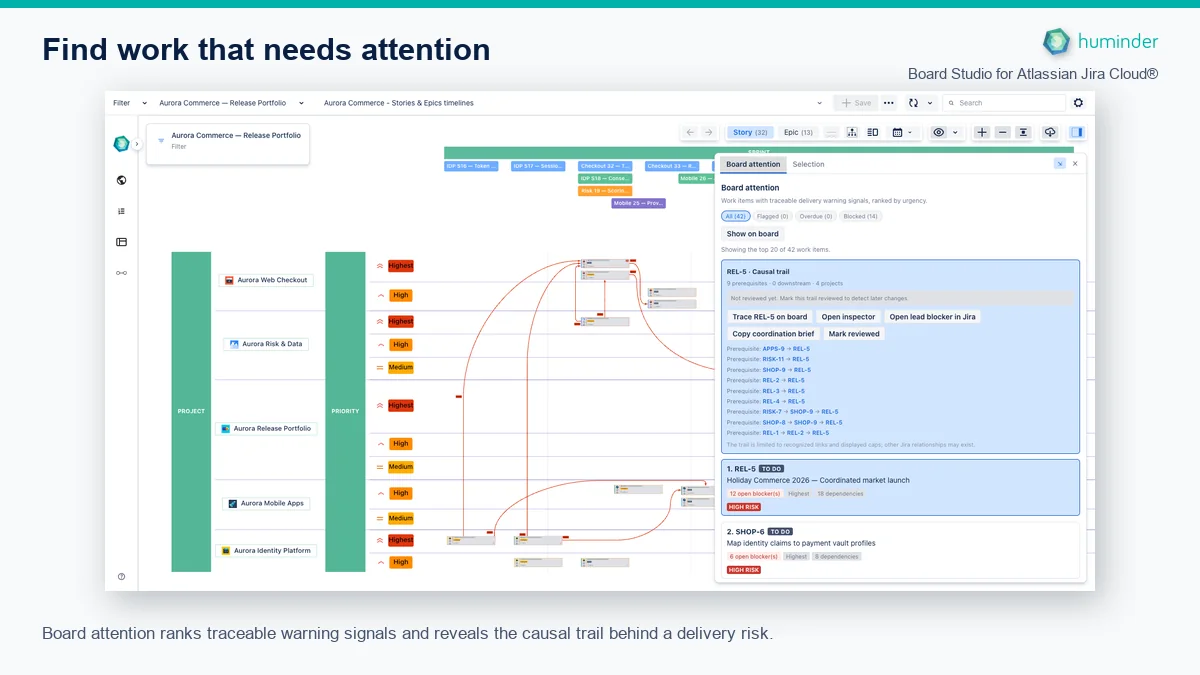Screen dimensions: 1200x675
Task: Open the eye visibility dropdown arrow
Action: click(x=955, y=132)
